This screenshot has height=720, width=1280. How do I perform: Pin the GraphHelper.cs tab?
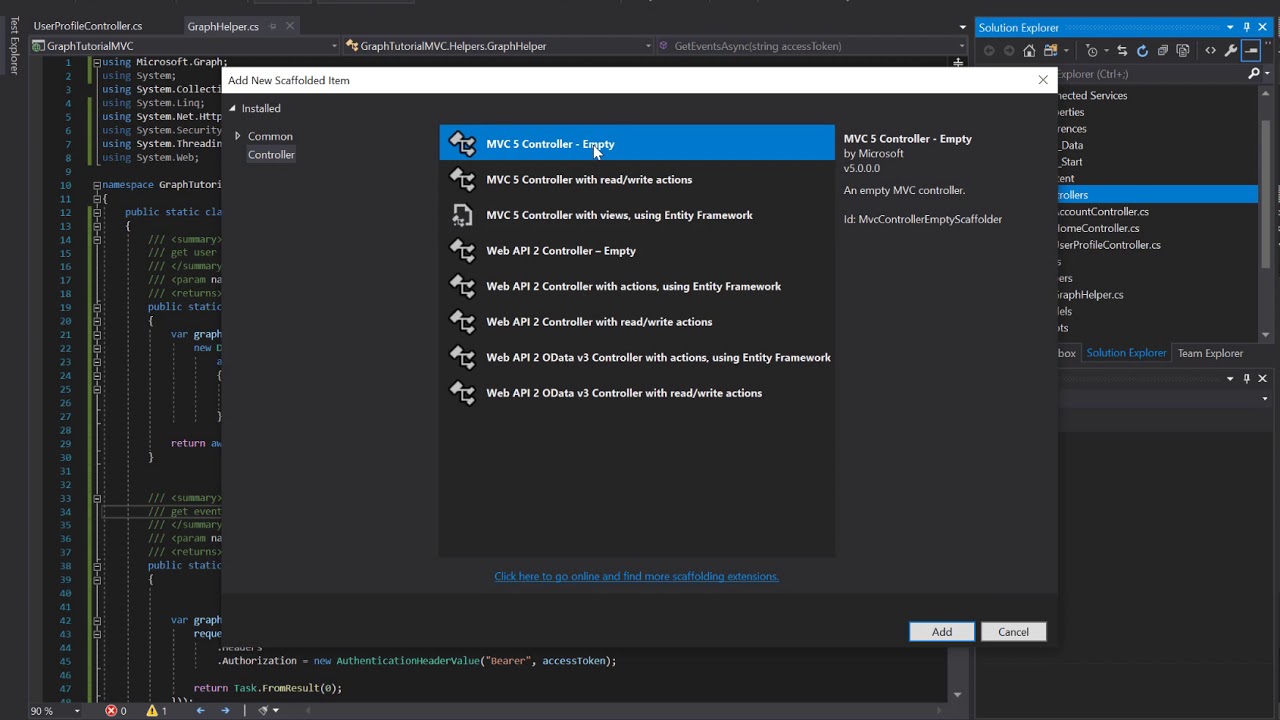pyautogui.click(x=273, y=26)
